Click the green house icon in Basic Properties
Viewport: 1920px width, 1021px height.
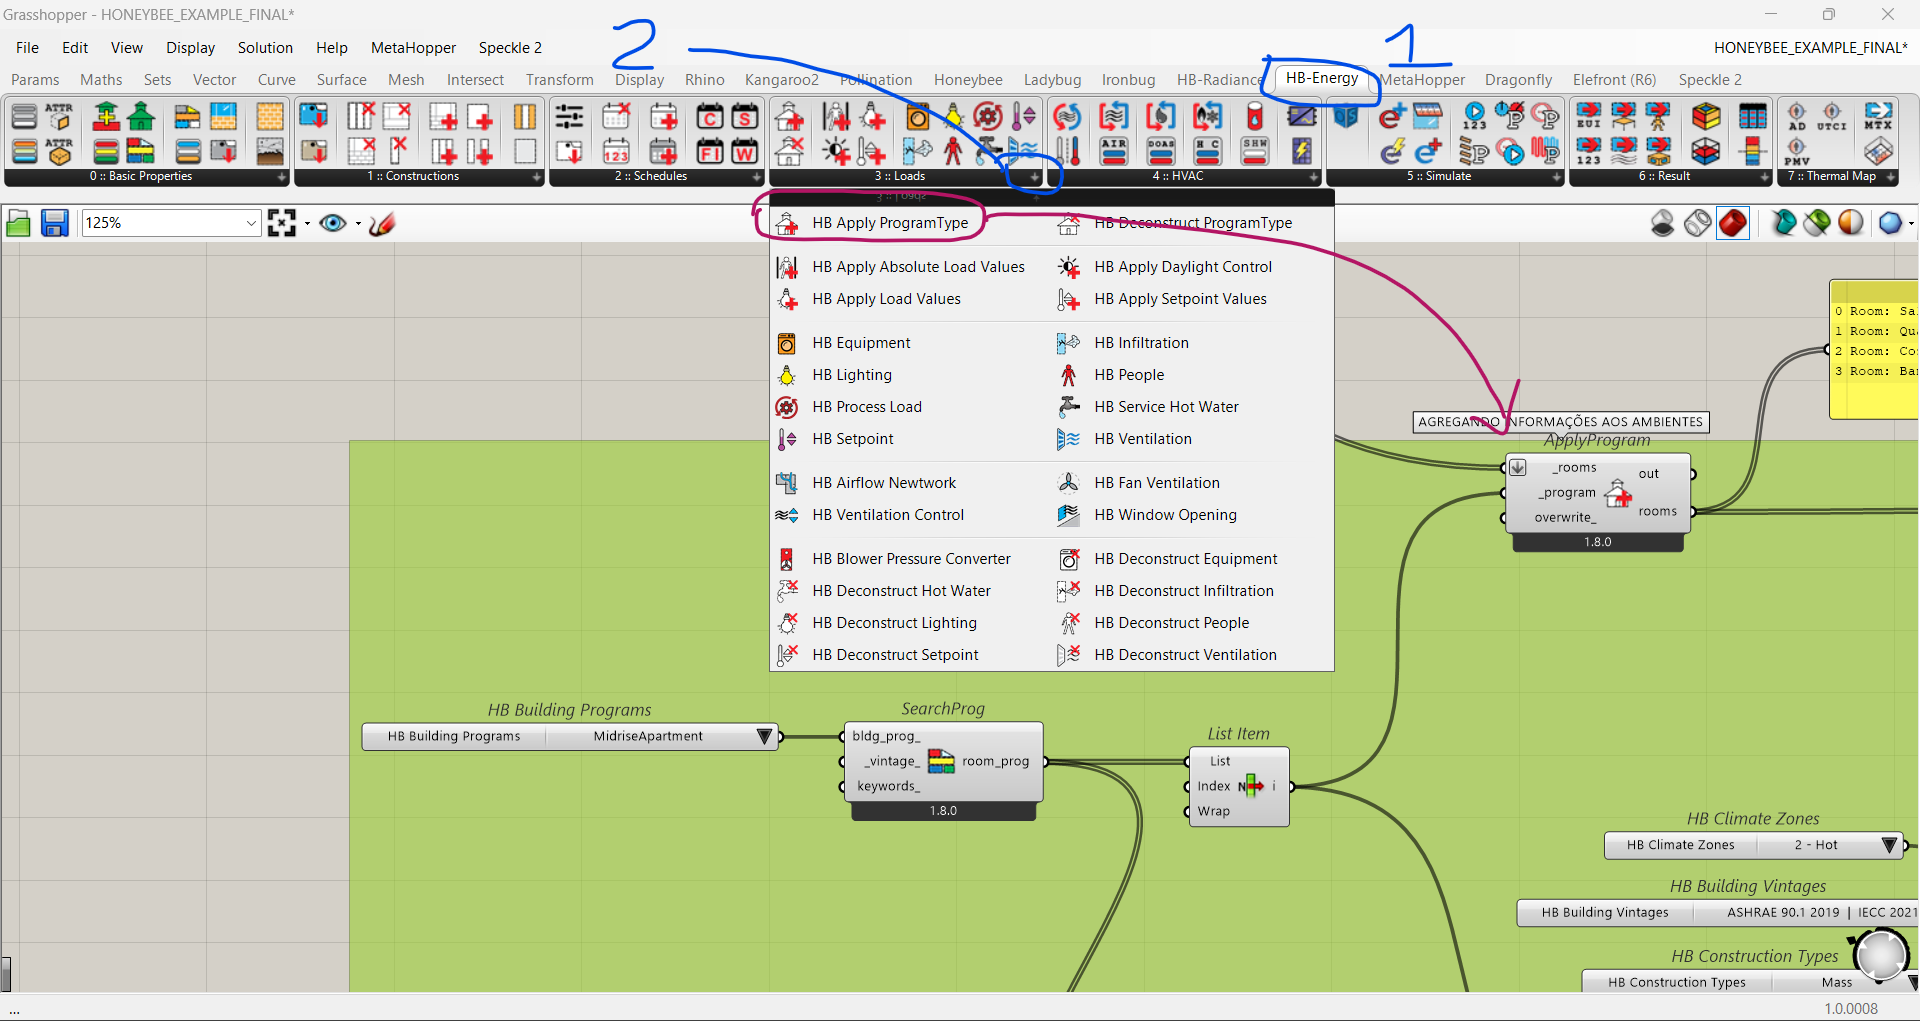(141, 118)
